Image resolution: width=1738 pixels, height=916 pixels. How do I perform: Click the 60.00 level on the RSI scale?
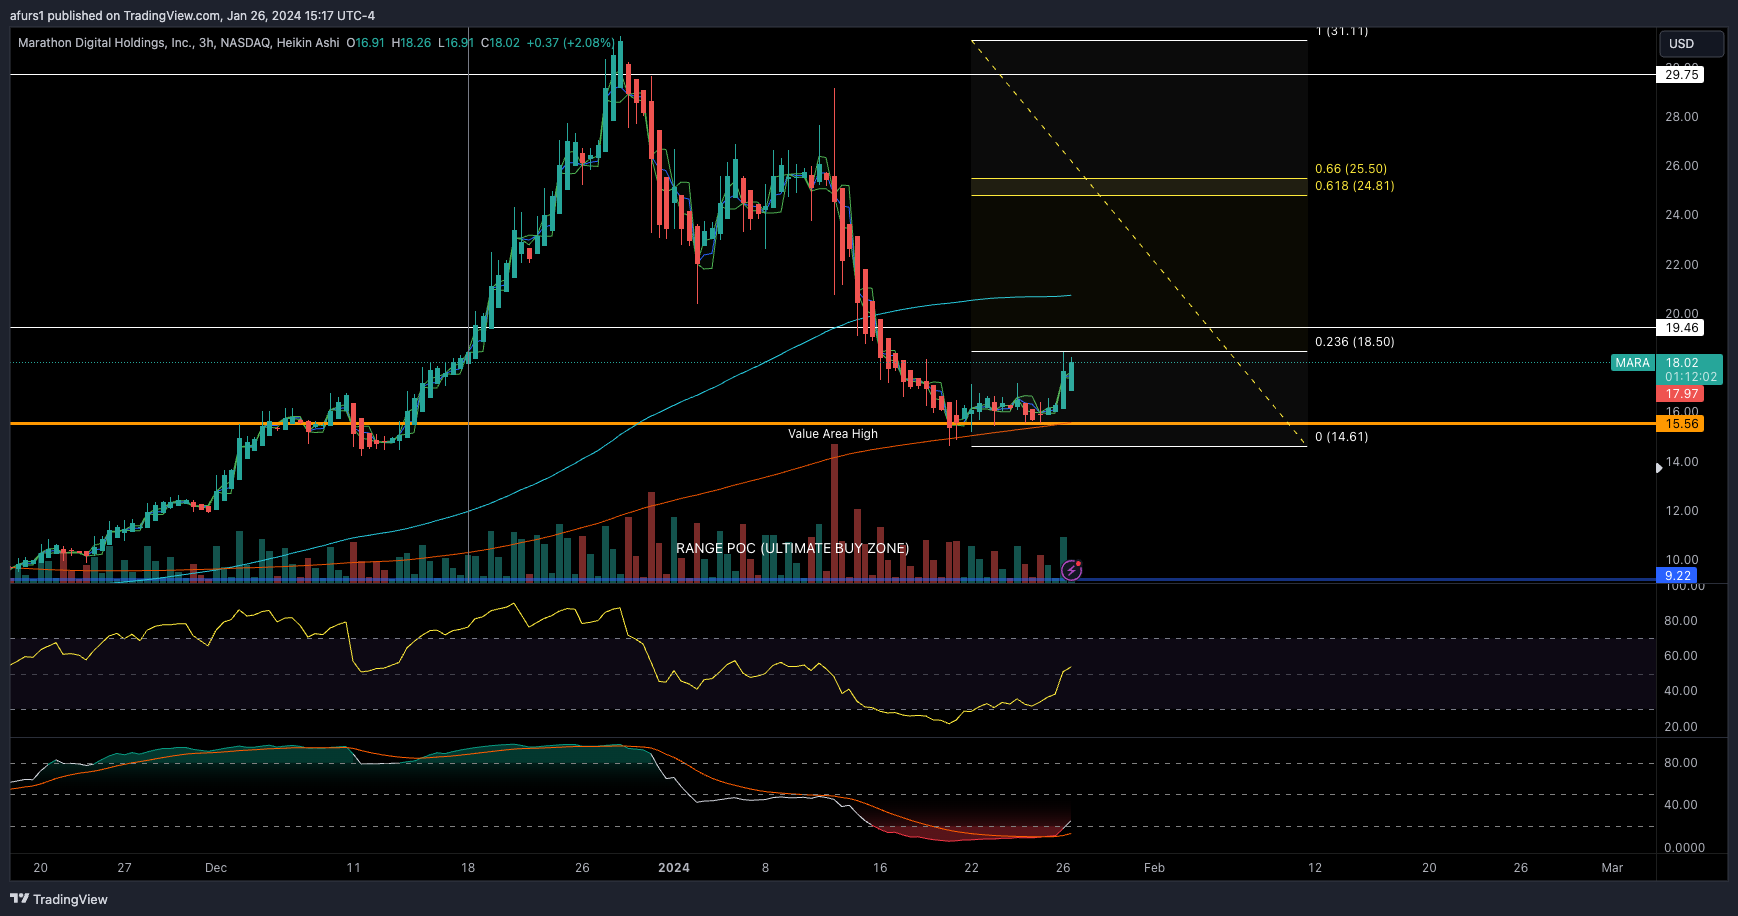(1681, 656)
